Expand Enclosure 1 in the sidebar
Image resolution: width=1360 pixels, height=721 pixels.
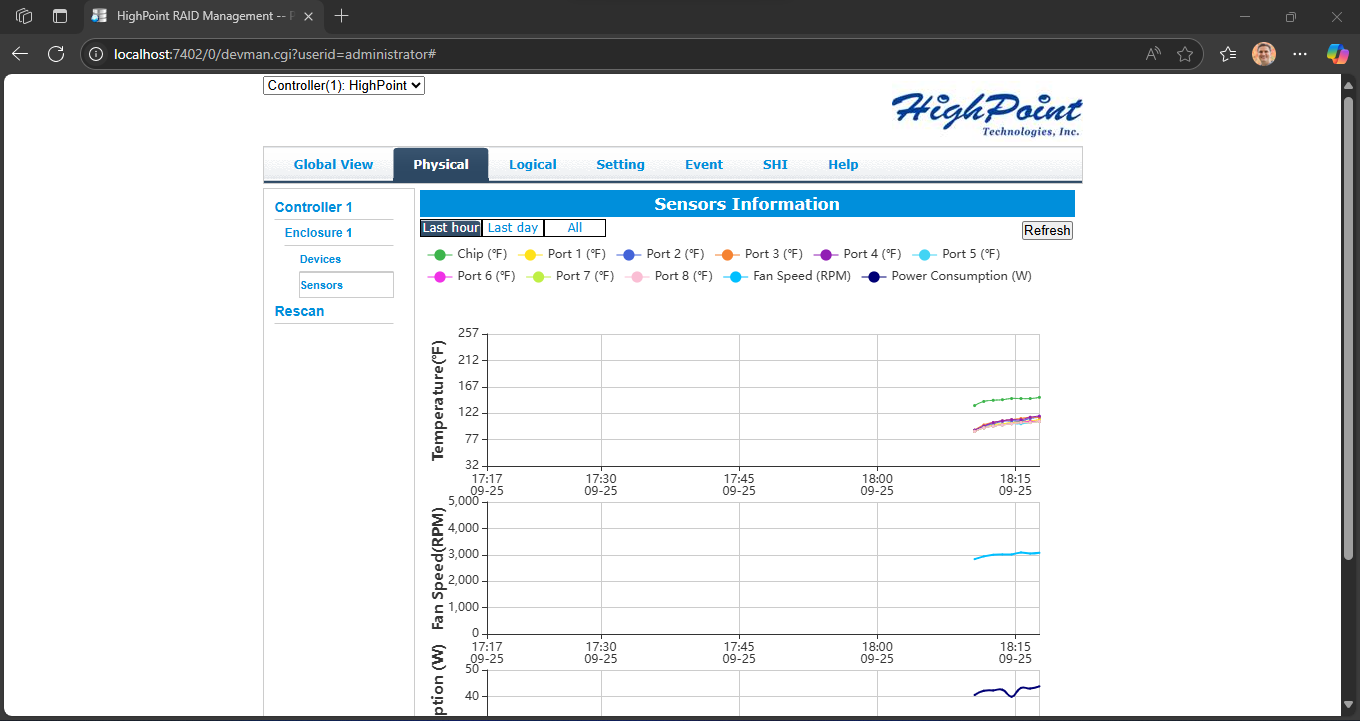click(318, 232)
